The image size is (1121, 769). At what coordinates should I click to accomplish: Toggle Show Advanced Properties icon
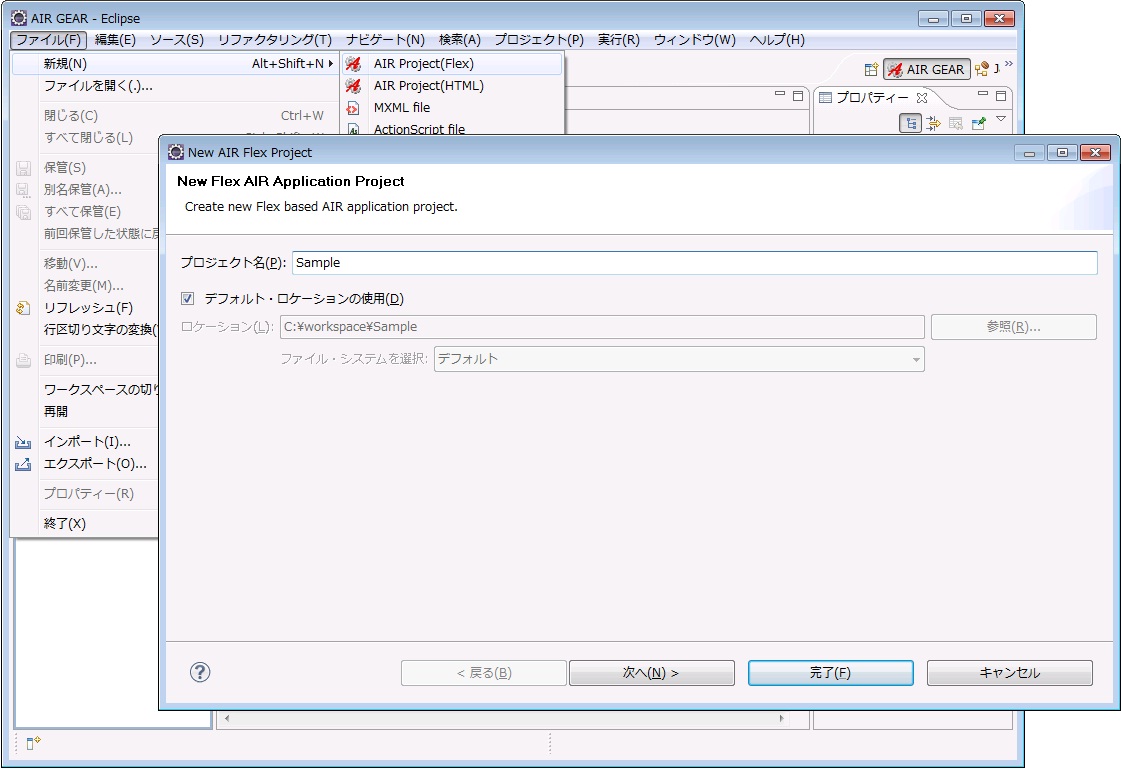[933, 123]
